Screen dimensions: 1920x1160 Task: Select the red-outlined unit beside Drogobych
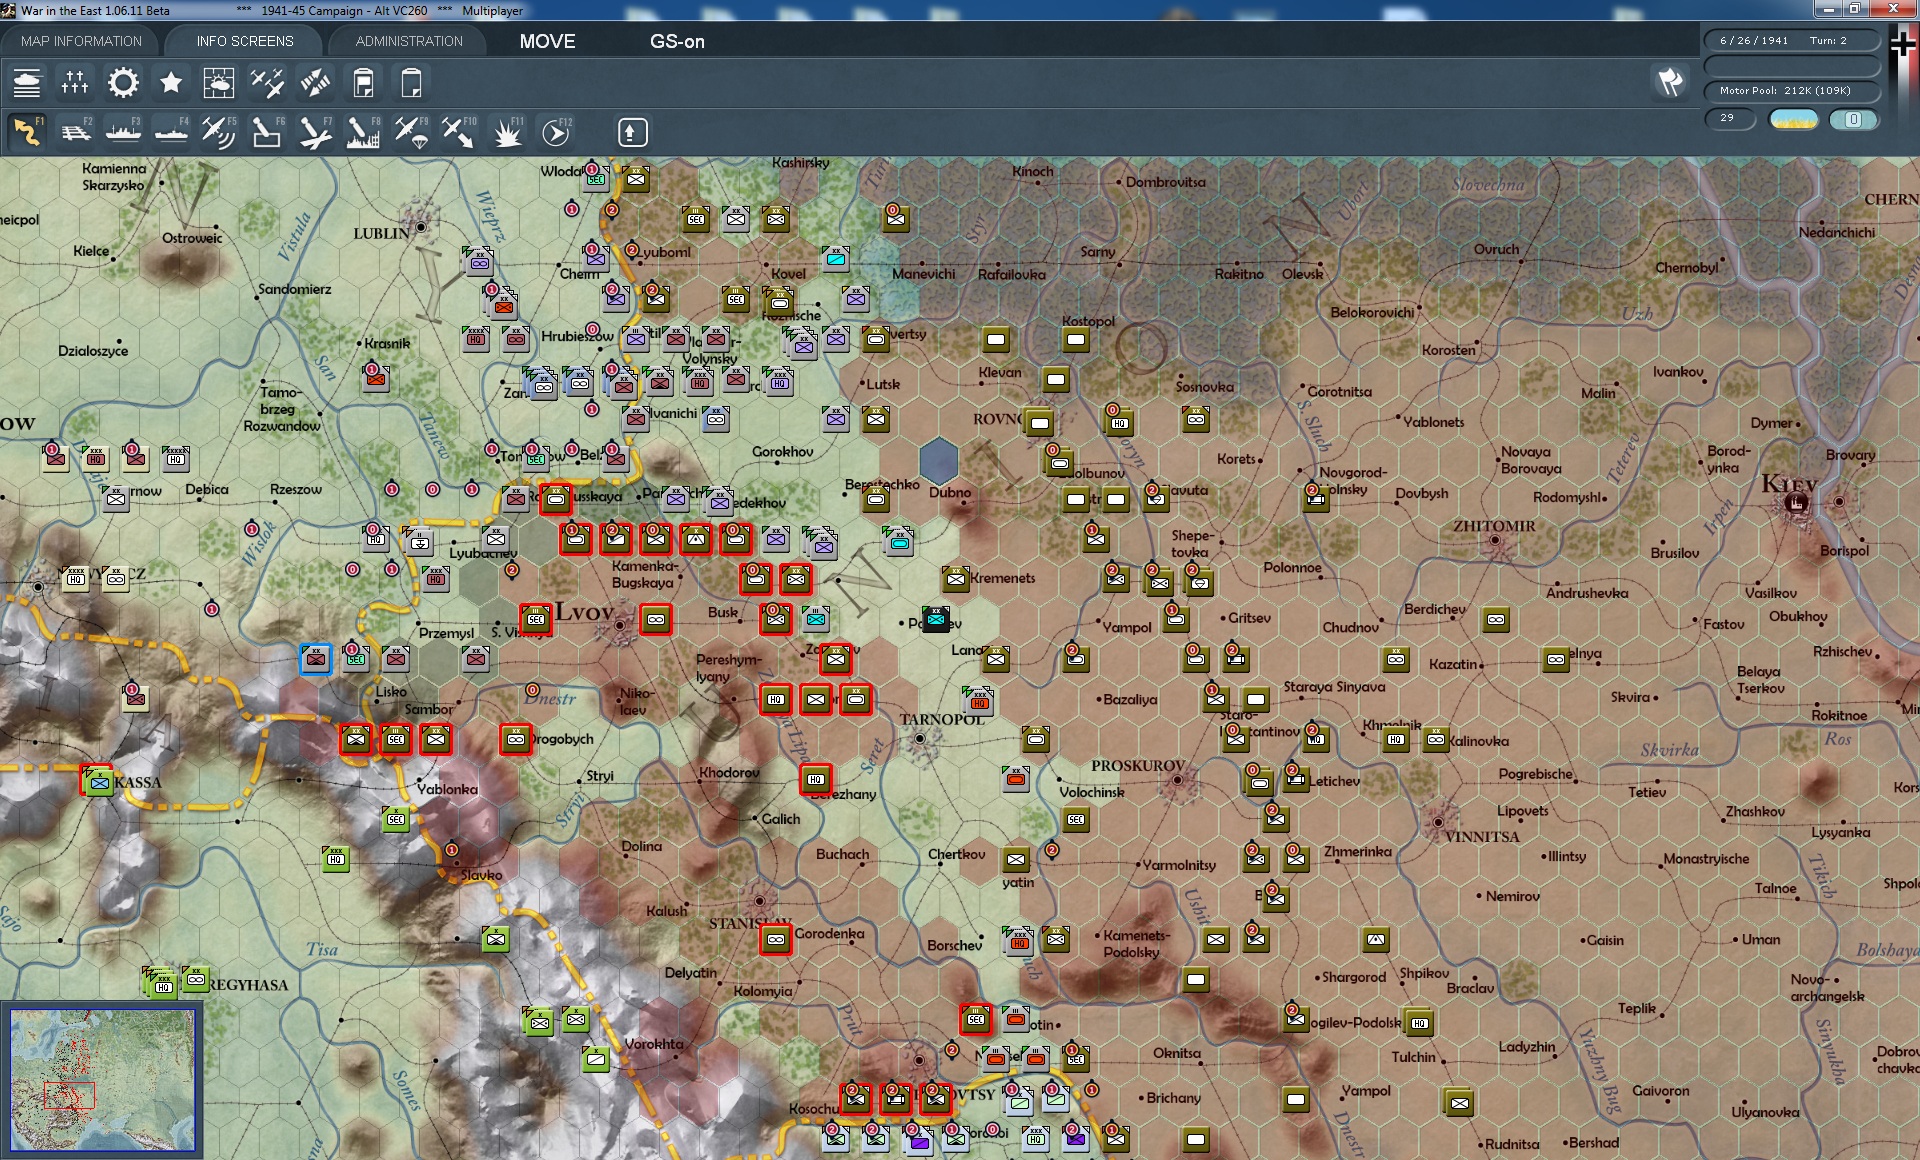click(516, 739)
